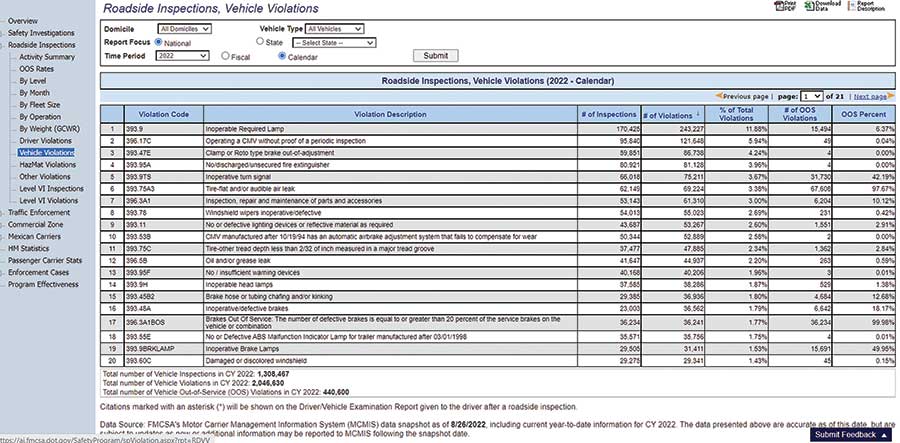Click the orange Previous page arrow
The height and width of the screenshot is (443, 900).
(719, 96)
